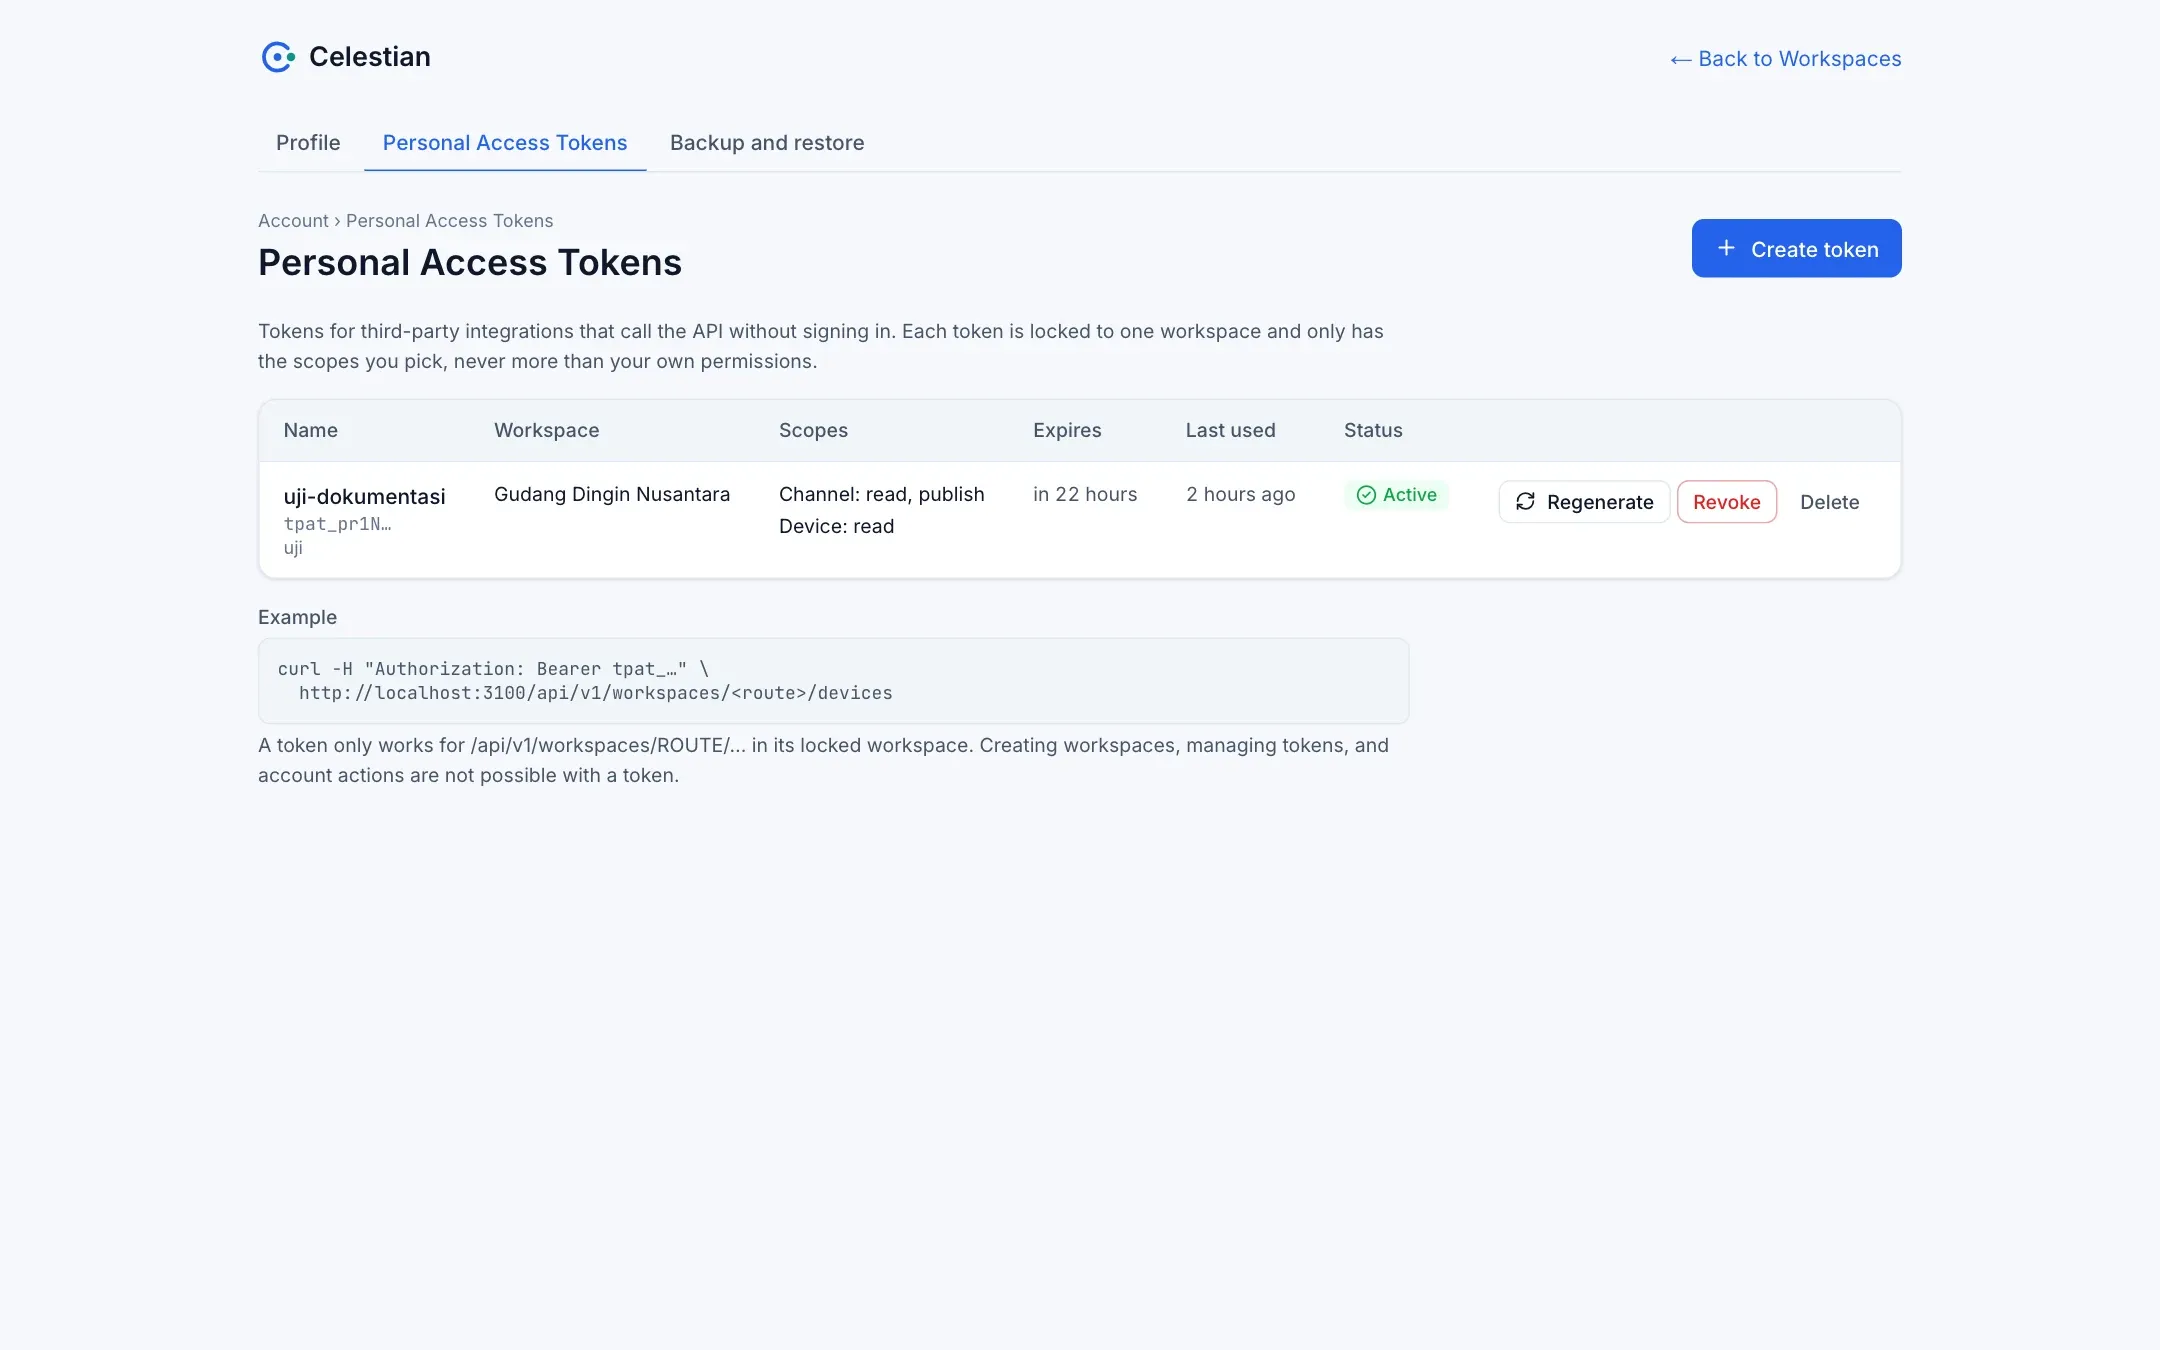This screenshot has height=1350, width=2160.
Task: Open the Profile tab
Action: click(308, 143)
